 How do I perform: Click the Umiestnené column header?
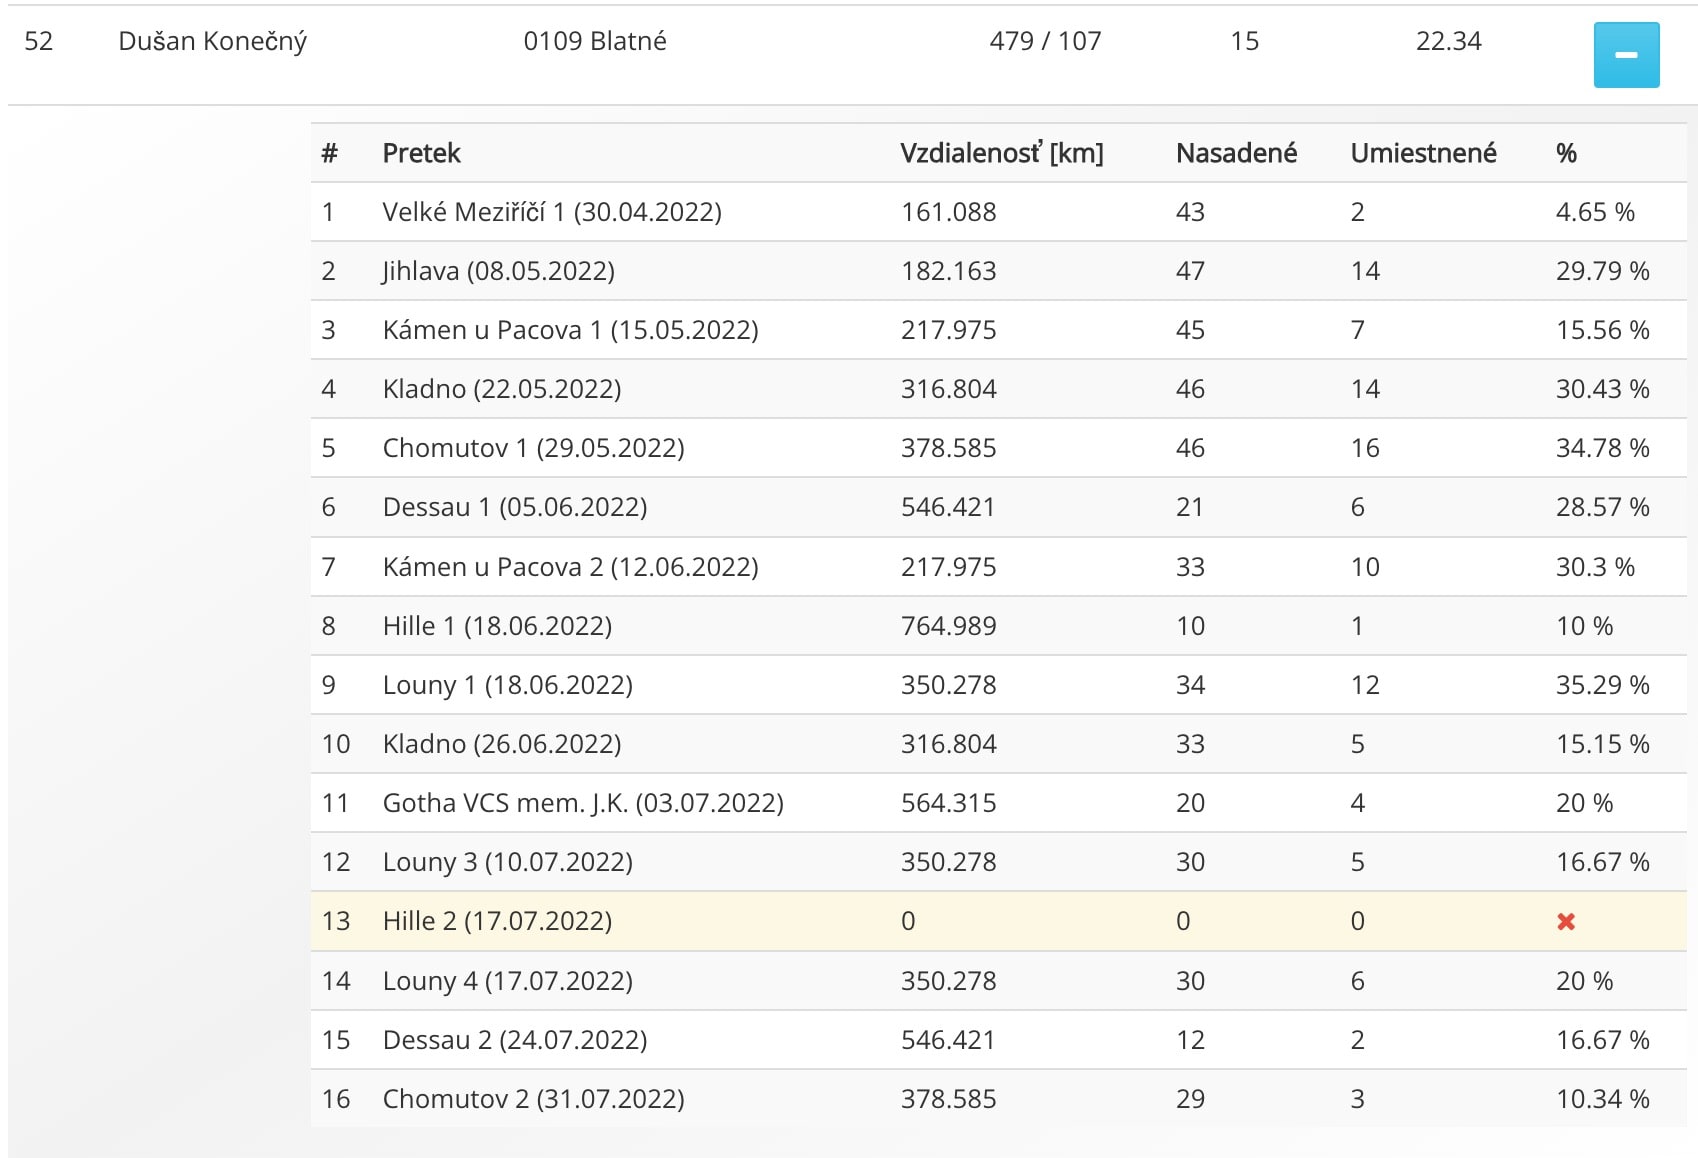[1423, 153]
